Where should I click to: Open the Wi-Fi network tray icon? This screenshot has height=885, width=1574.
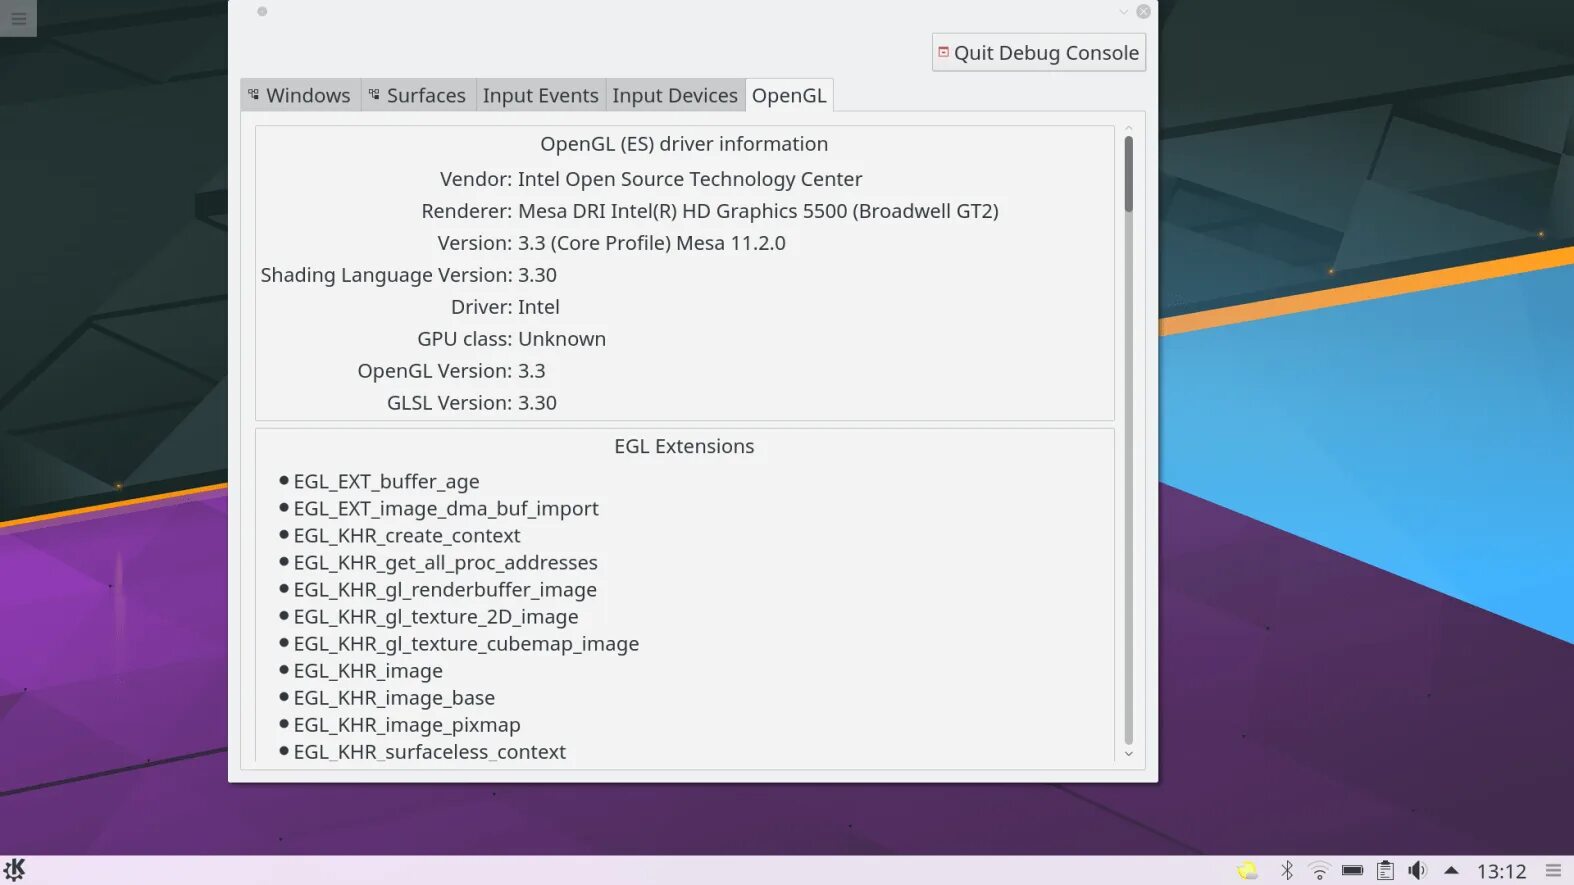coord(1320,871)
